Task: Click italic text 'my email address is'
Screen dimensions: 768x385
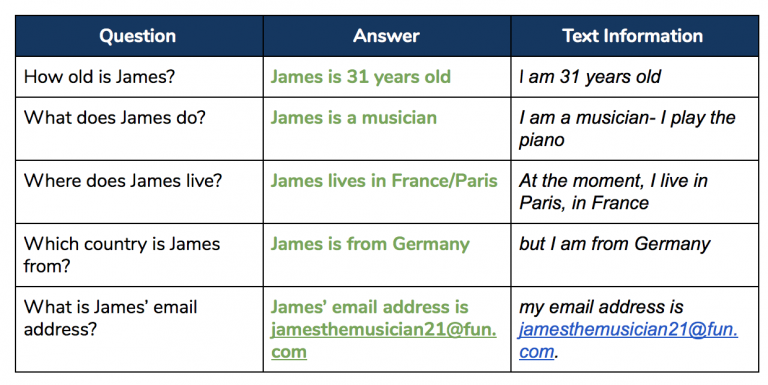Action: 601,307
